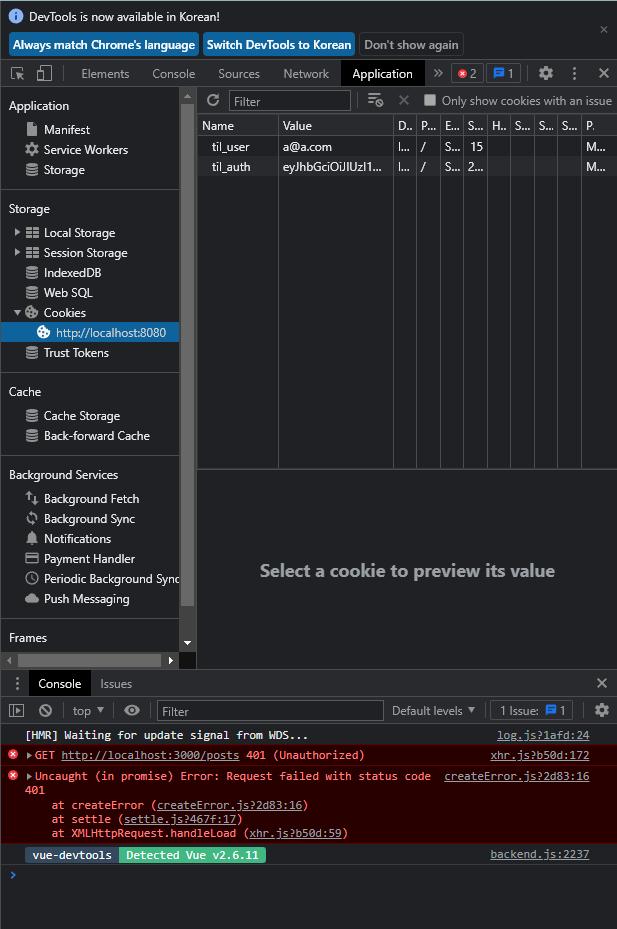617x929 pixels.
Task: Click the blue messages counter badge showing 1
Action: point(503,73)
